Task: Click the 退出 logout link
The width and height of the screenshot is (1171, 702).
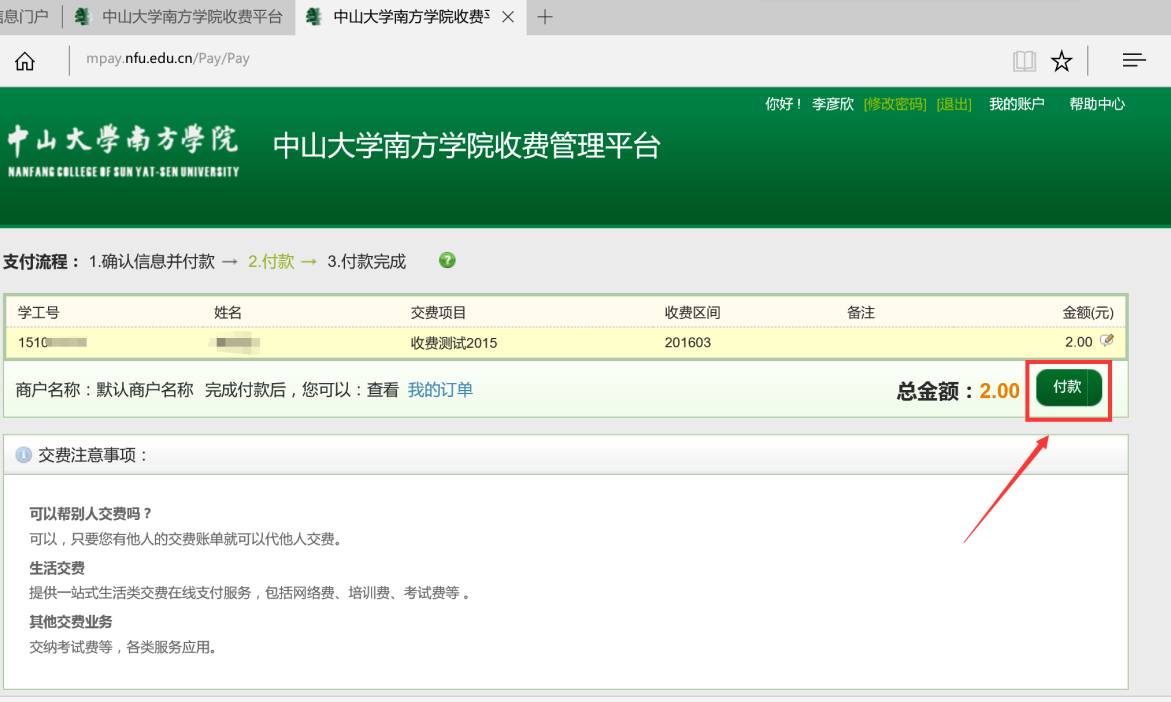Action: [954, 105]
